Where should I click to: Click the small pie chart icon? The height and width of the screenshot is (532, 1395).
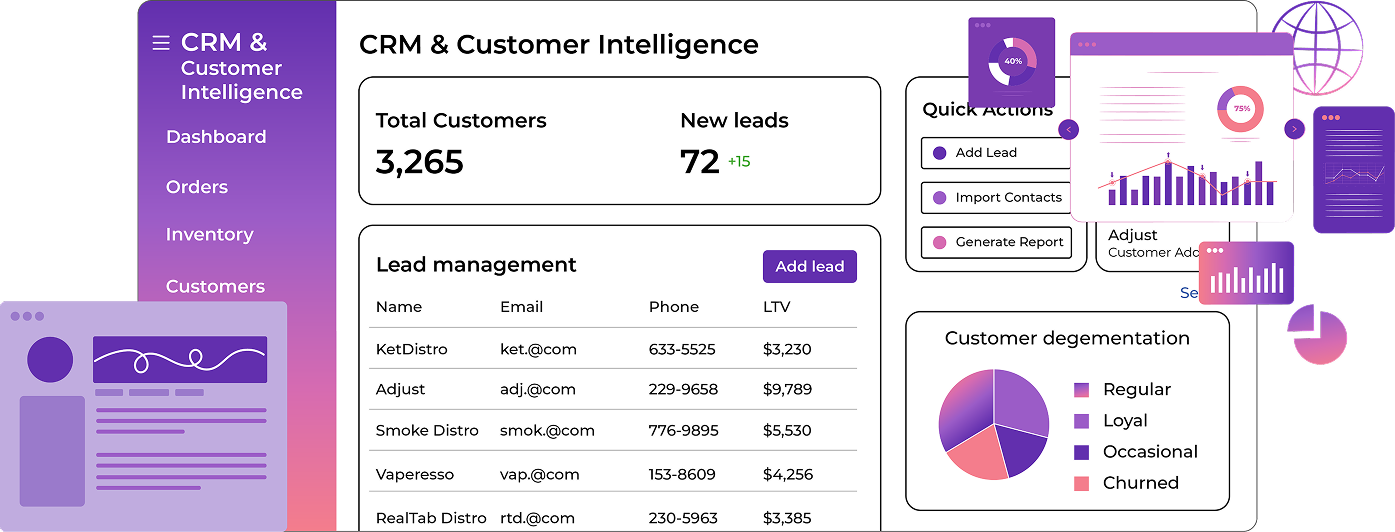(x=1319, y=336)
